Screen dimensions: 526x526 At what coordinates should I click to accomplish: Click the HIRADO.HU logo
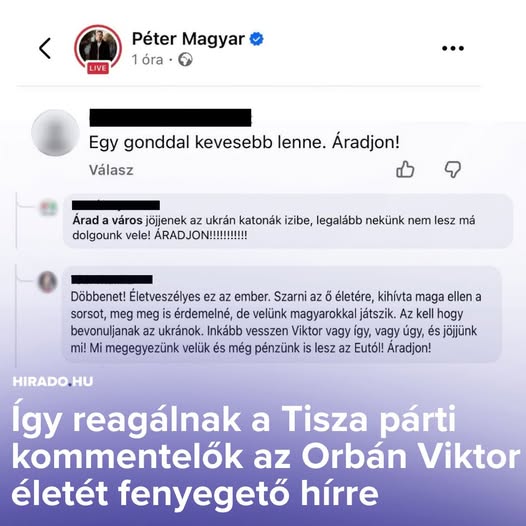tap(53, 381)
